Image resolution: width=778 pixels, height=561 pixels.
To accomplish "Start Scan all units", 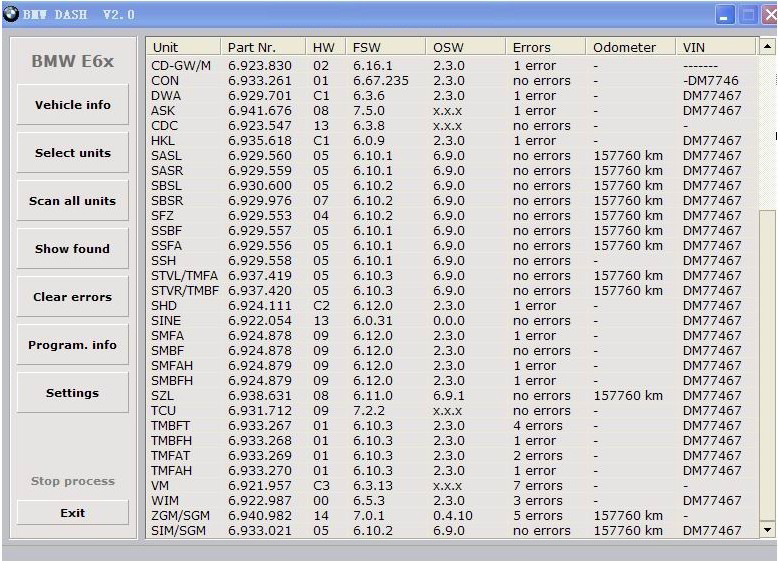I will [72, 201].
